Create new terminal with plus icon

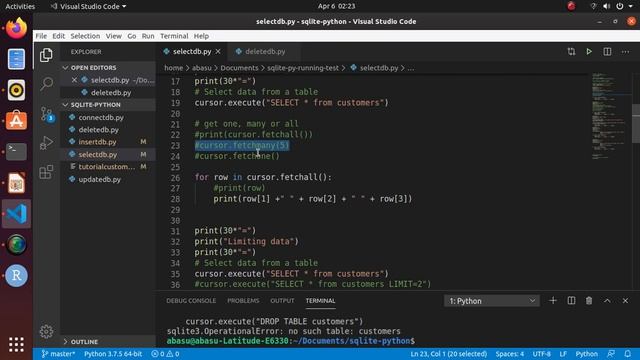553,301
